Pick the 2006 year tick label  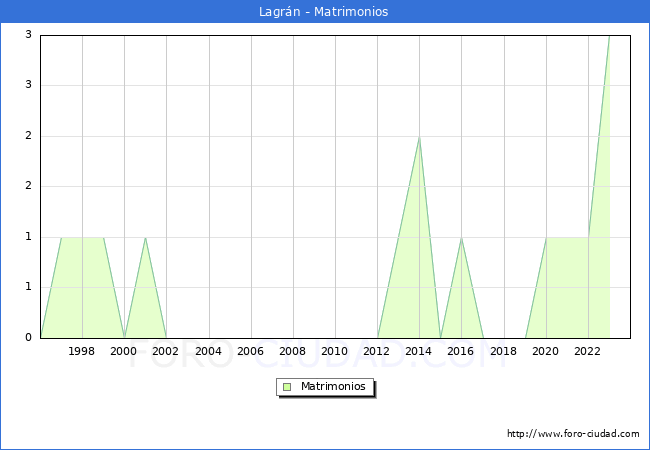pyautogui.click(x=250, y=352)
